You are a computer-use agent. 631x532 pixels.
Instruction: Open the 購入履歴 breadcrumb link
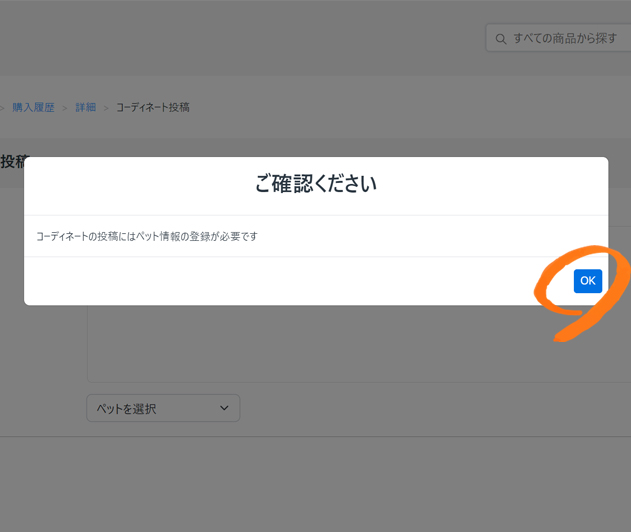33,107
